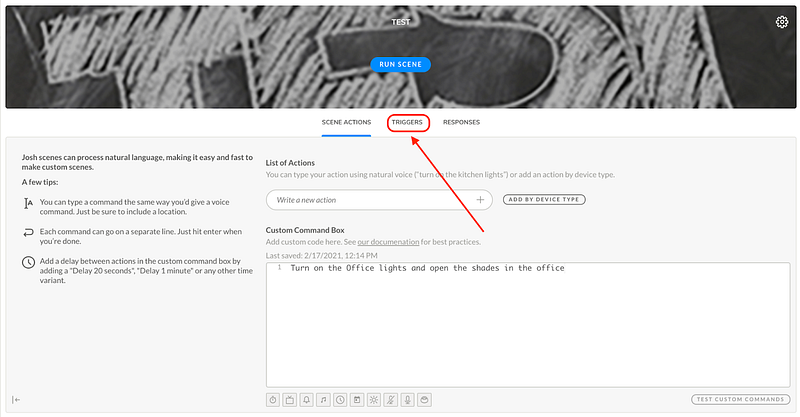Click the 'Last saved: 2/17/2021, 12:14 PM' text
The width and height of the screenshot is (800, 417).
[x=321, y=255]
